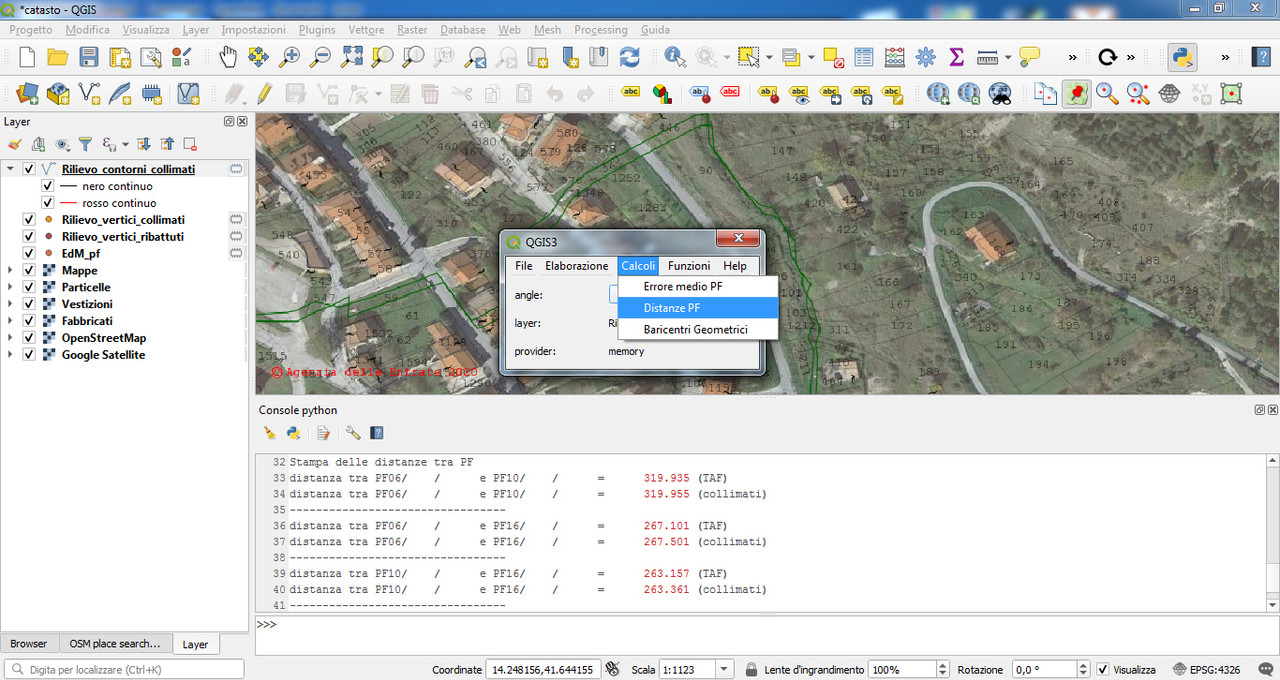Run command Python icon in console toolbar
The image size is (1280, 680).
pos(294,433)
